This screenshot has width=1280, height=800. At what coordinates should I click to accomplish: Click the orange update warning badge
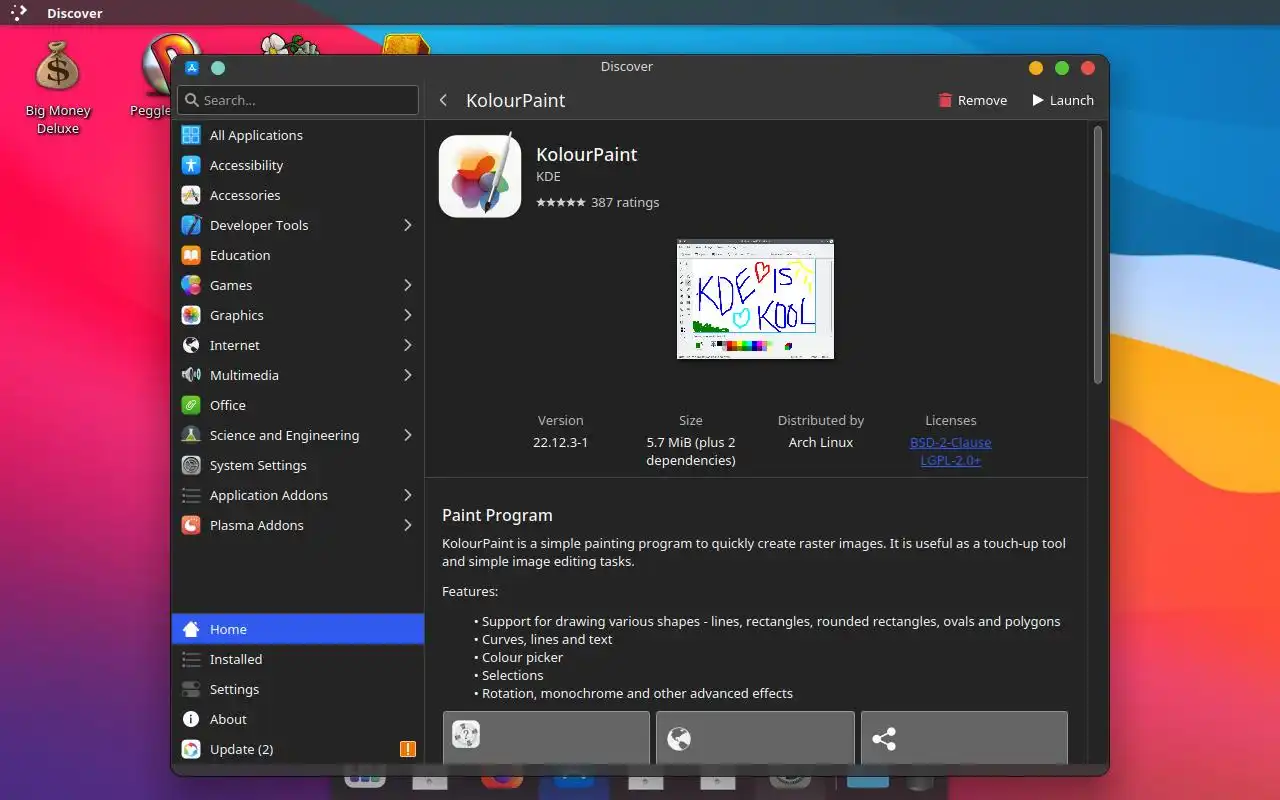tap(408, 749)
